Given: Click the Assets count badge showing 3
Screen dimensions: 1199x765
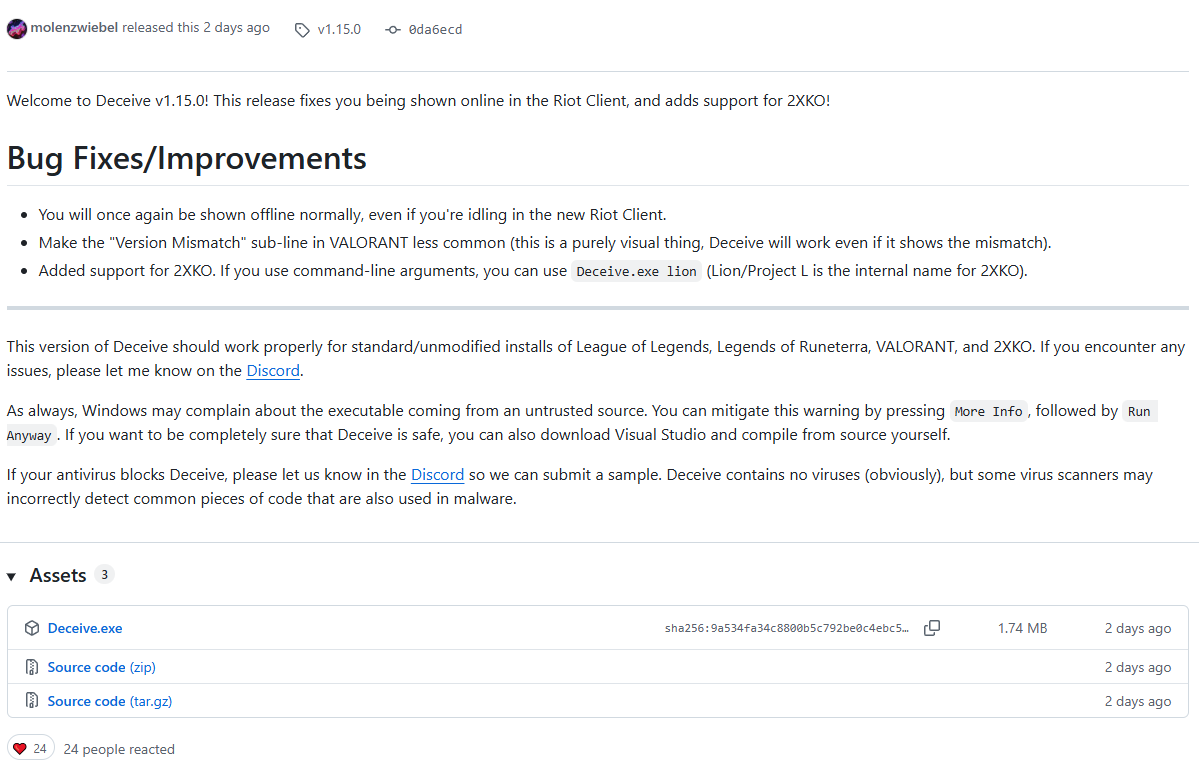Looking at the screenshot, I should (x=105, y=575).
